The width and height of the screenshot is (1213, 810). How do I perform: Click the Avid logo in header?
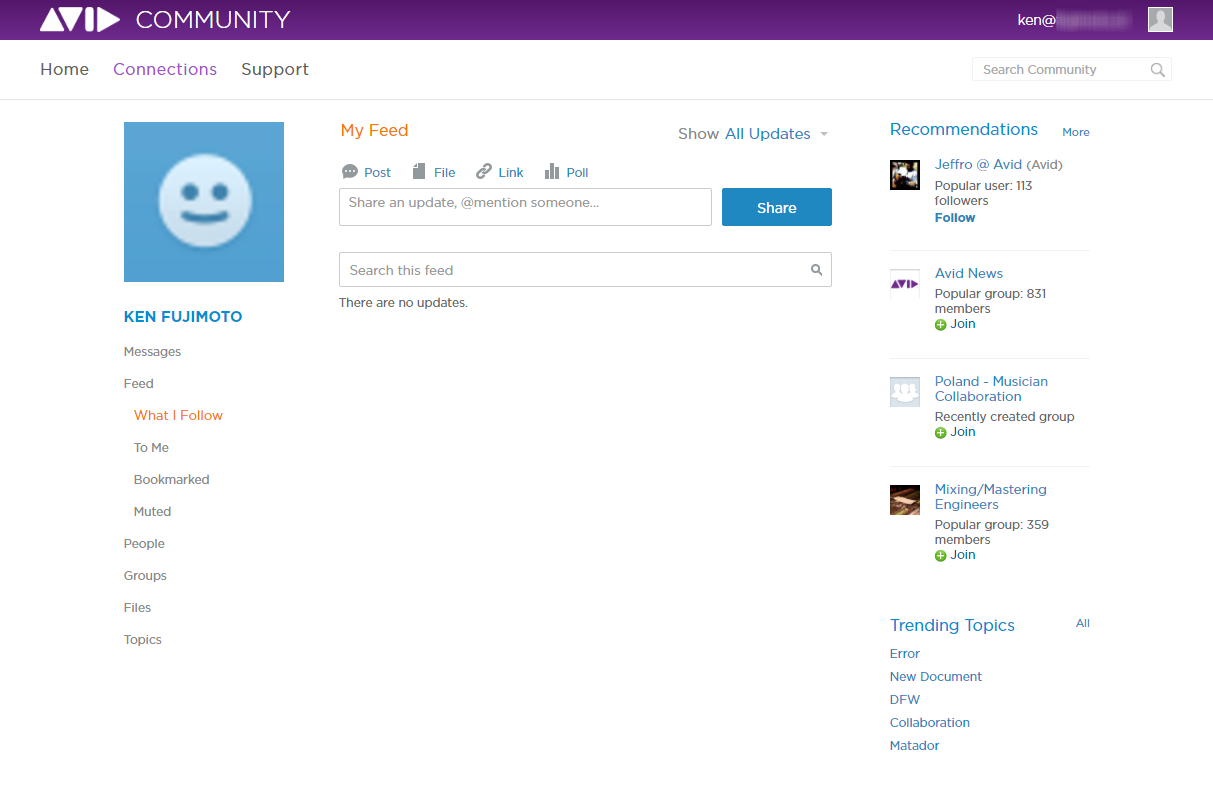click(x=80, y=19)
